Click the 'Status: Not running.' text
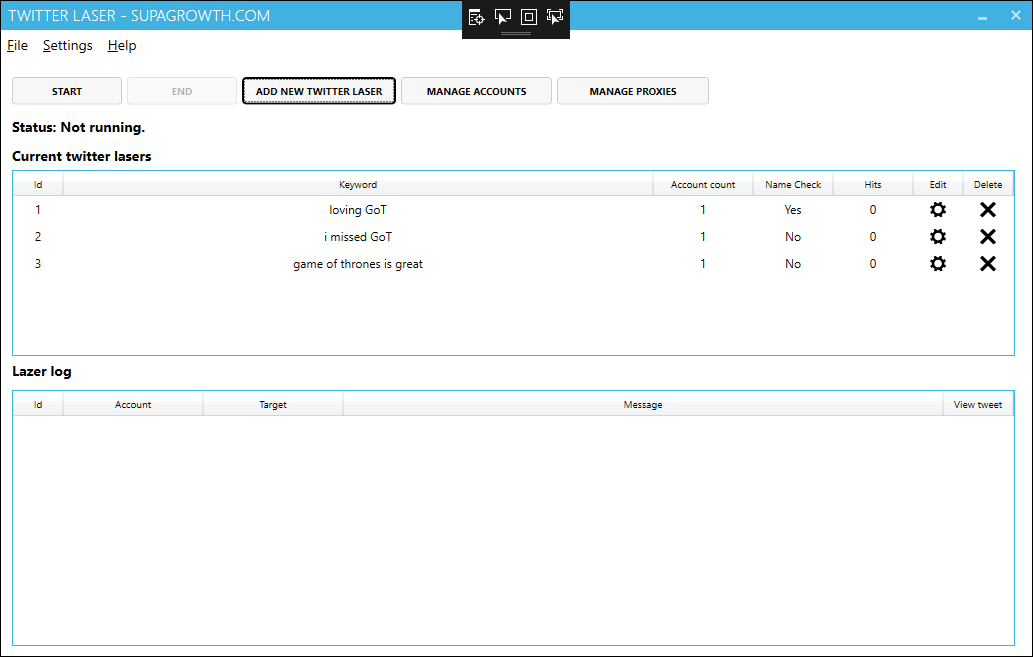This screenshot has height=657, width=1033. point(78,127)
